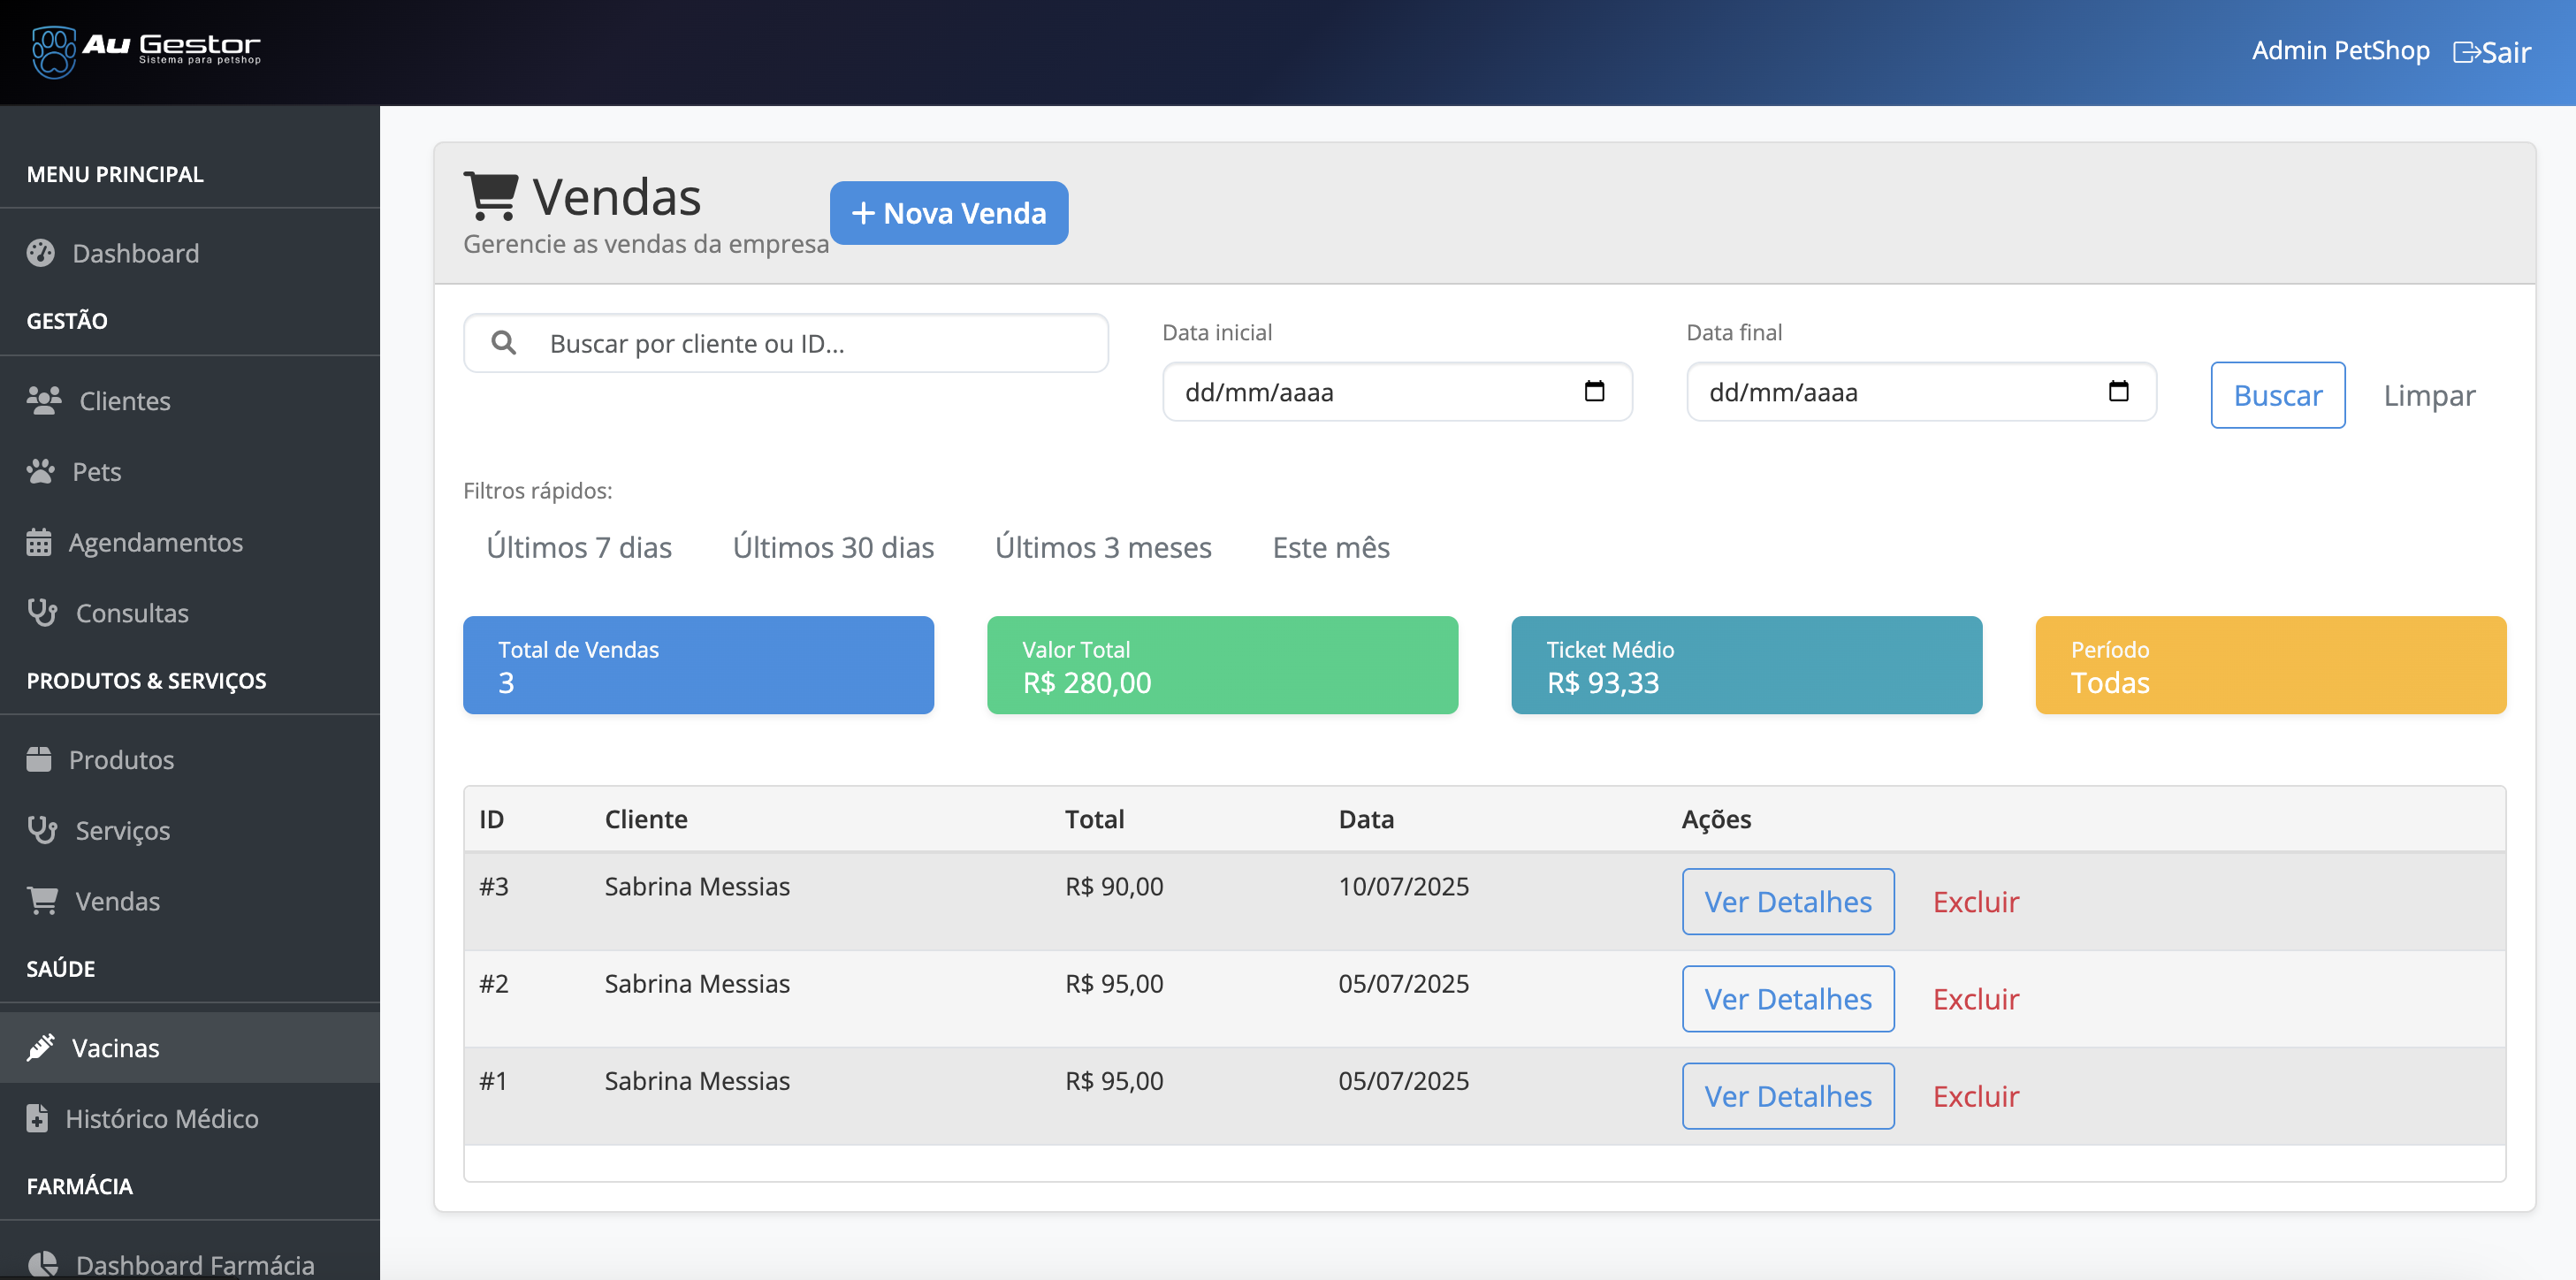Viewport: 2576px width, 1280px height.
Task: Click the Serviços stethoscope icon
Action: 42,830
